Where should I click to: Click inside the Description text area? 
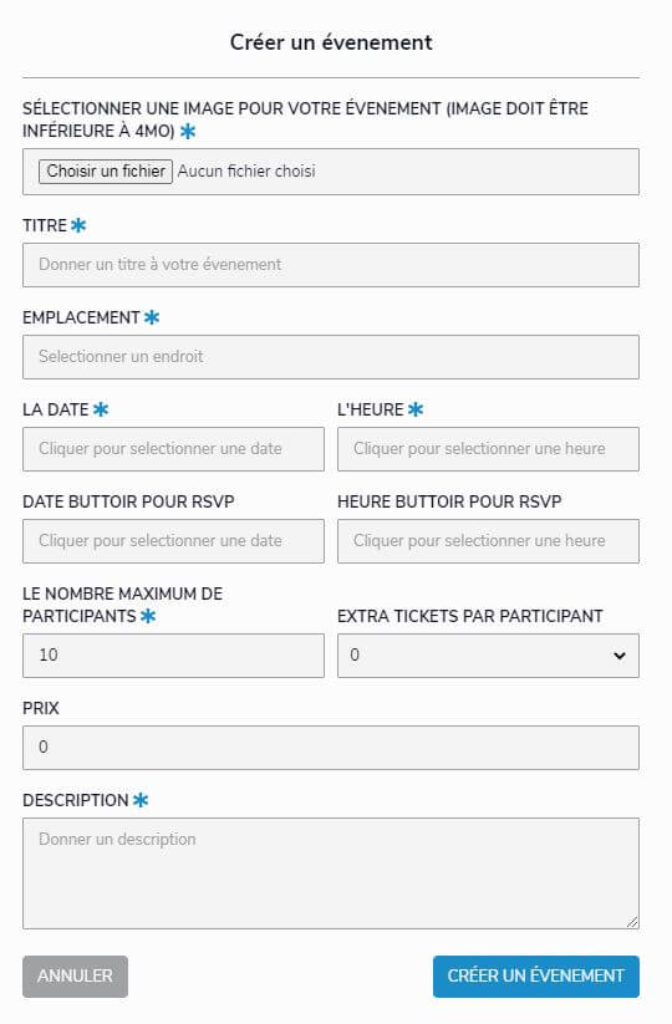(330, 872)
